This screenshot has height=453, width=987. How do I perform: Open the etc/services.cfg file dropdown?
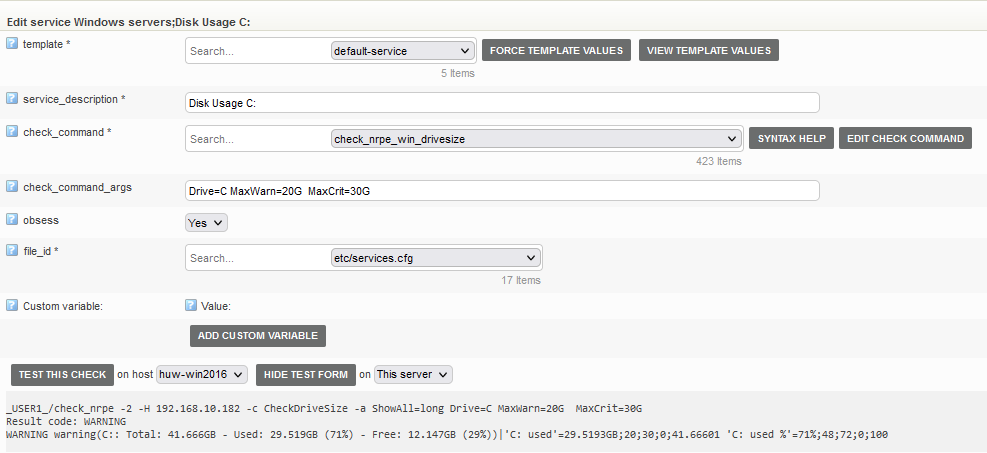[436, 258]
